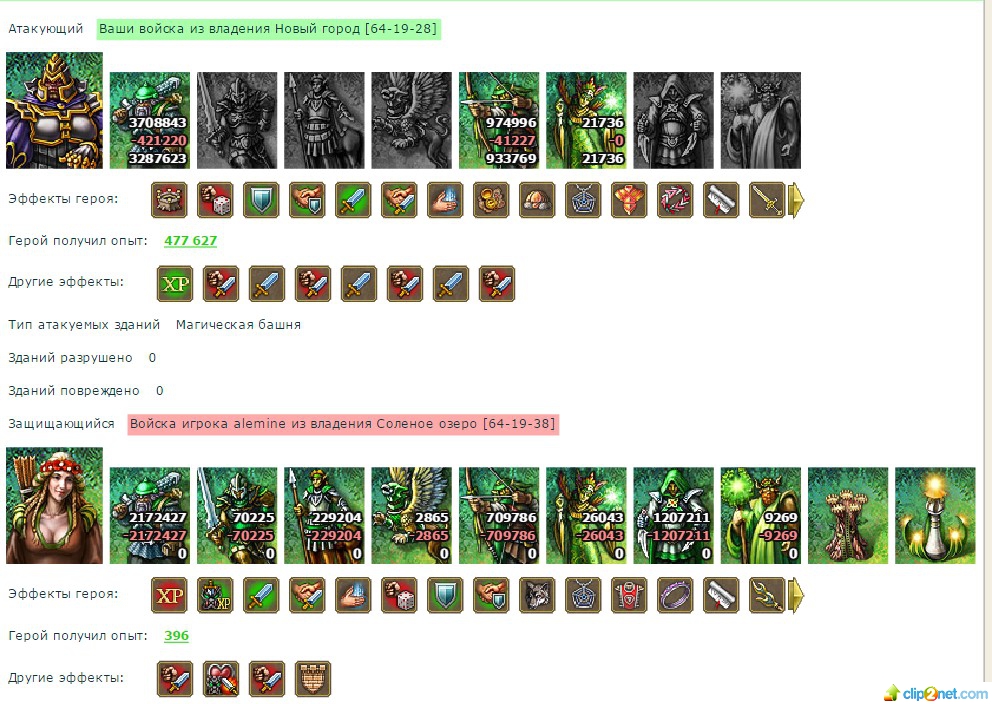Viewport: 992px width, 704px height.
Task: Click the fortress icon in attacker hero effects
Action: [x=169, y=200]
